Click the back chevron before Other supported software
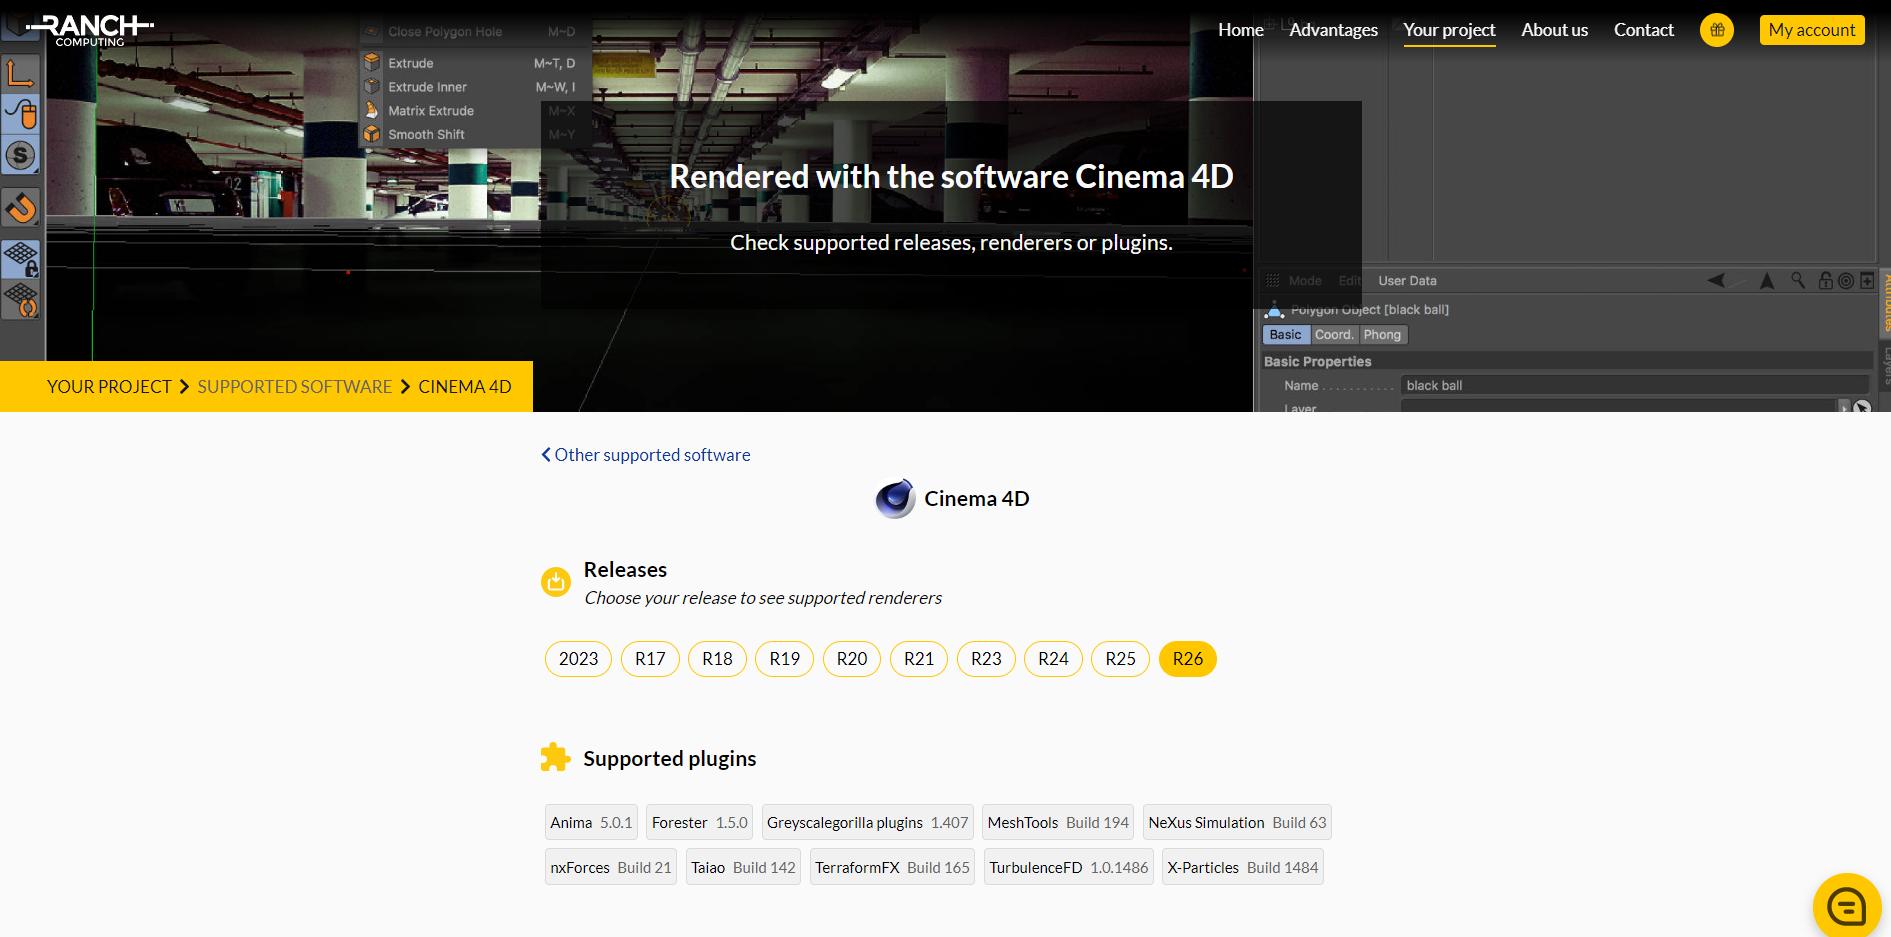Viewport: 1891px width, 937px height. [546, 455]
